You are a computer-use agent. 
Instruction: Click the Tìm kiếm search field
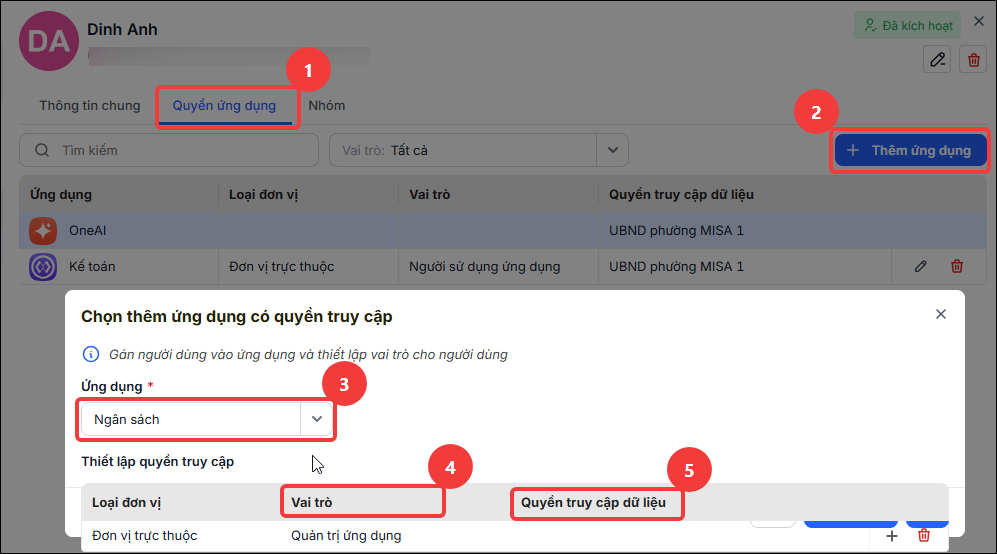(x=169, y=151)
